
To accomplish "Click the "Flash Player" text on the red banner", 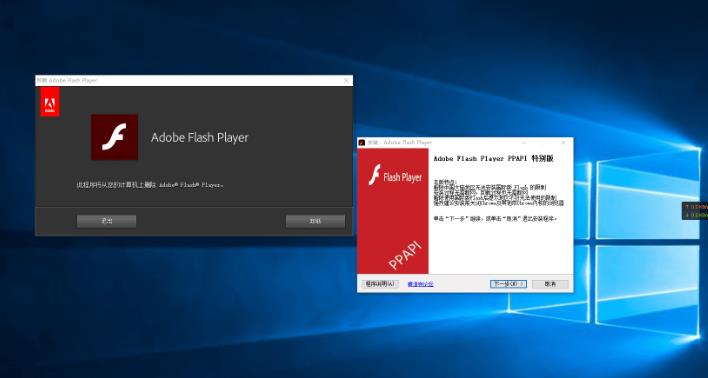I will point(402,177).
